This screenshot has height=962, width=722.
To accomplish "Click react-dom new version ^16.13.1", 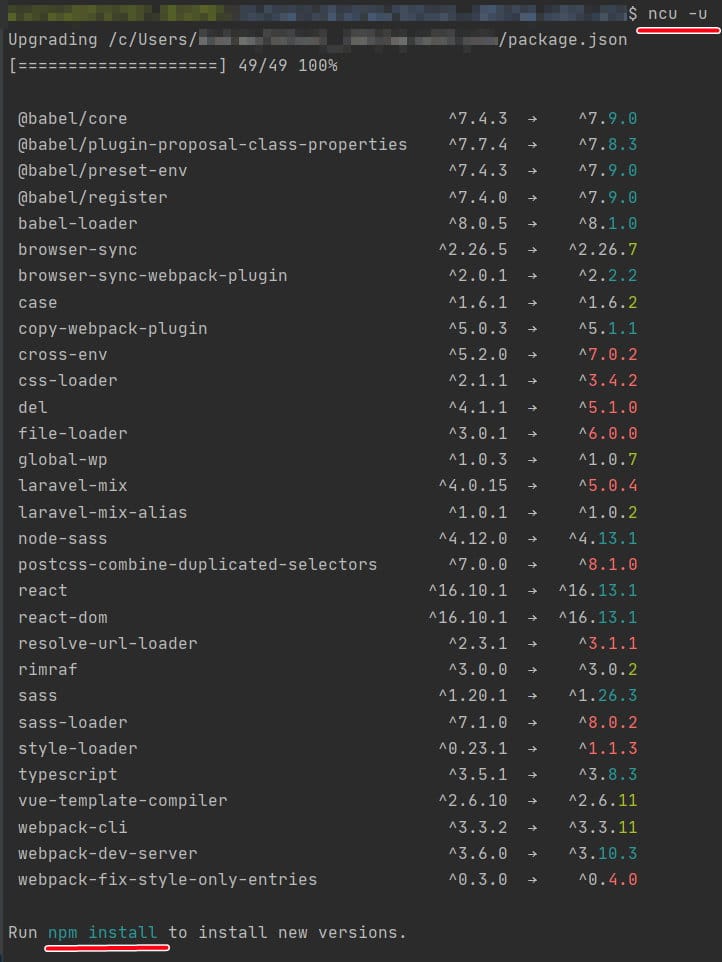I will pyautogui.click(x=598, y=617).
